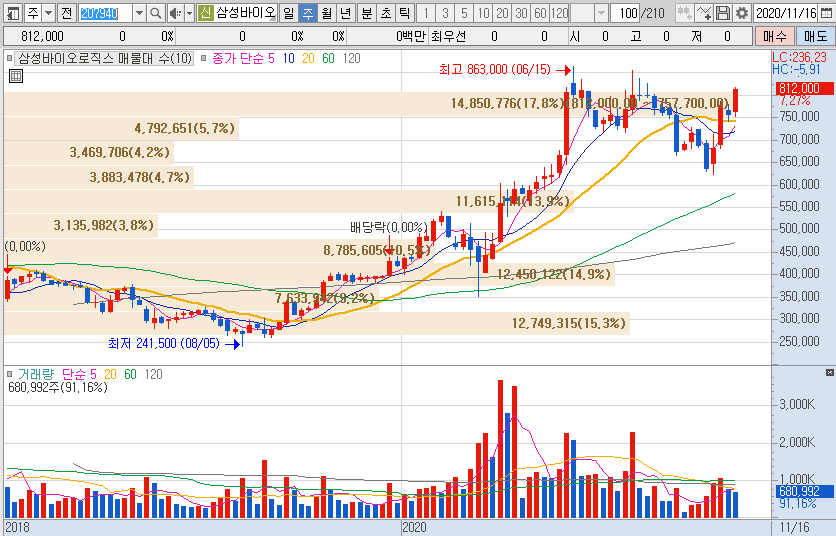Click the 거래량 volume legend label
836x536 pixels.
pyautogui.click(x=37, y=374)
